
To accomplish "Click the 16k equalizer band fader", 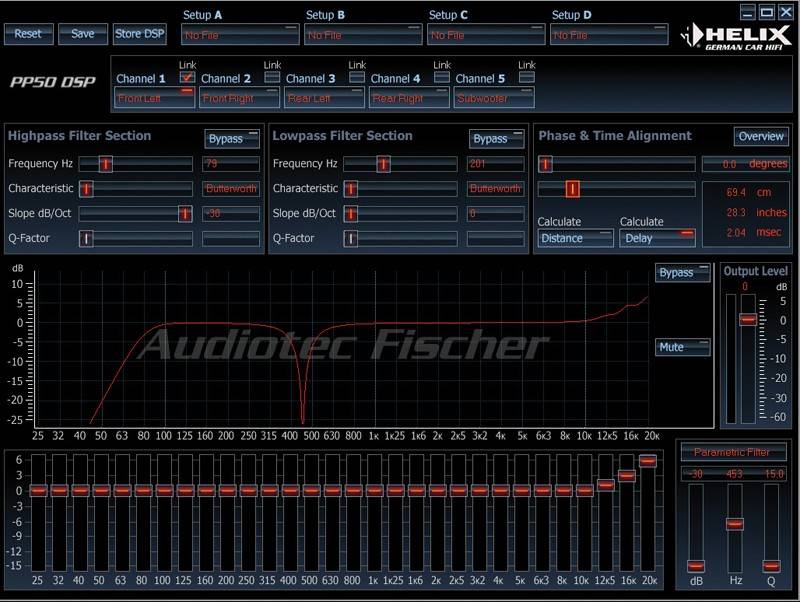I will coord(627,475).
